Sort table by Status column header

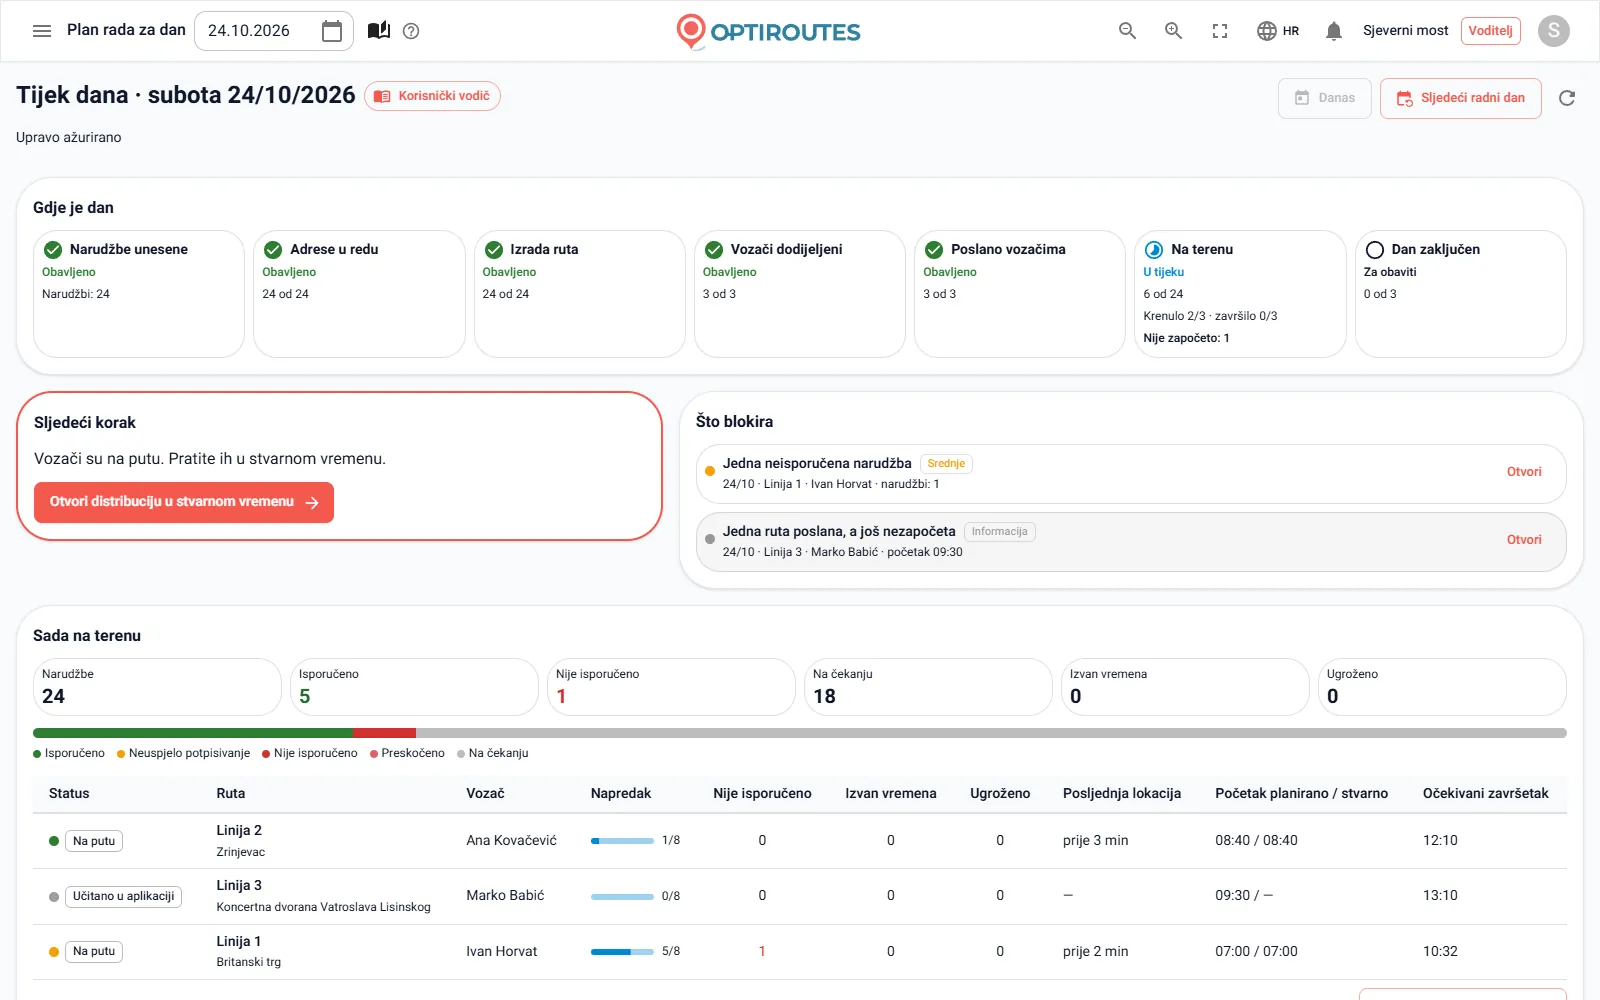click(69, 794)
